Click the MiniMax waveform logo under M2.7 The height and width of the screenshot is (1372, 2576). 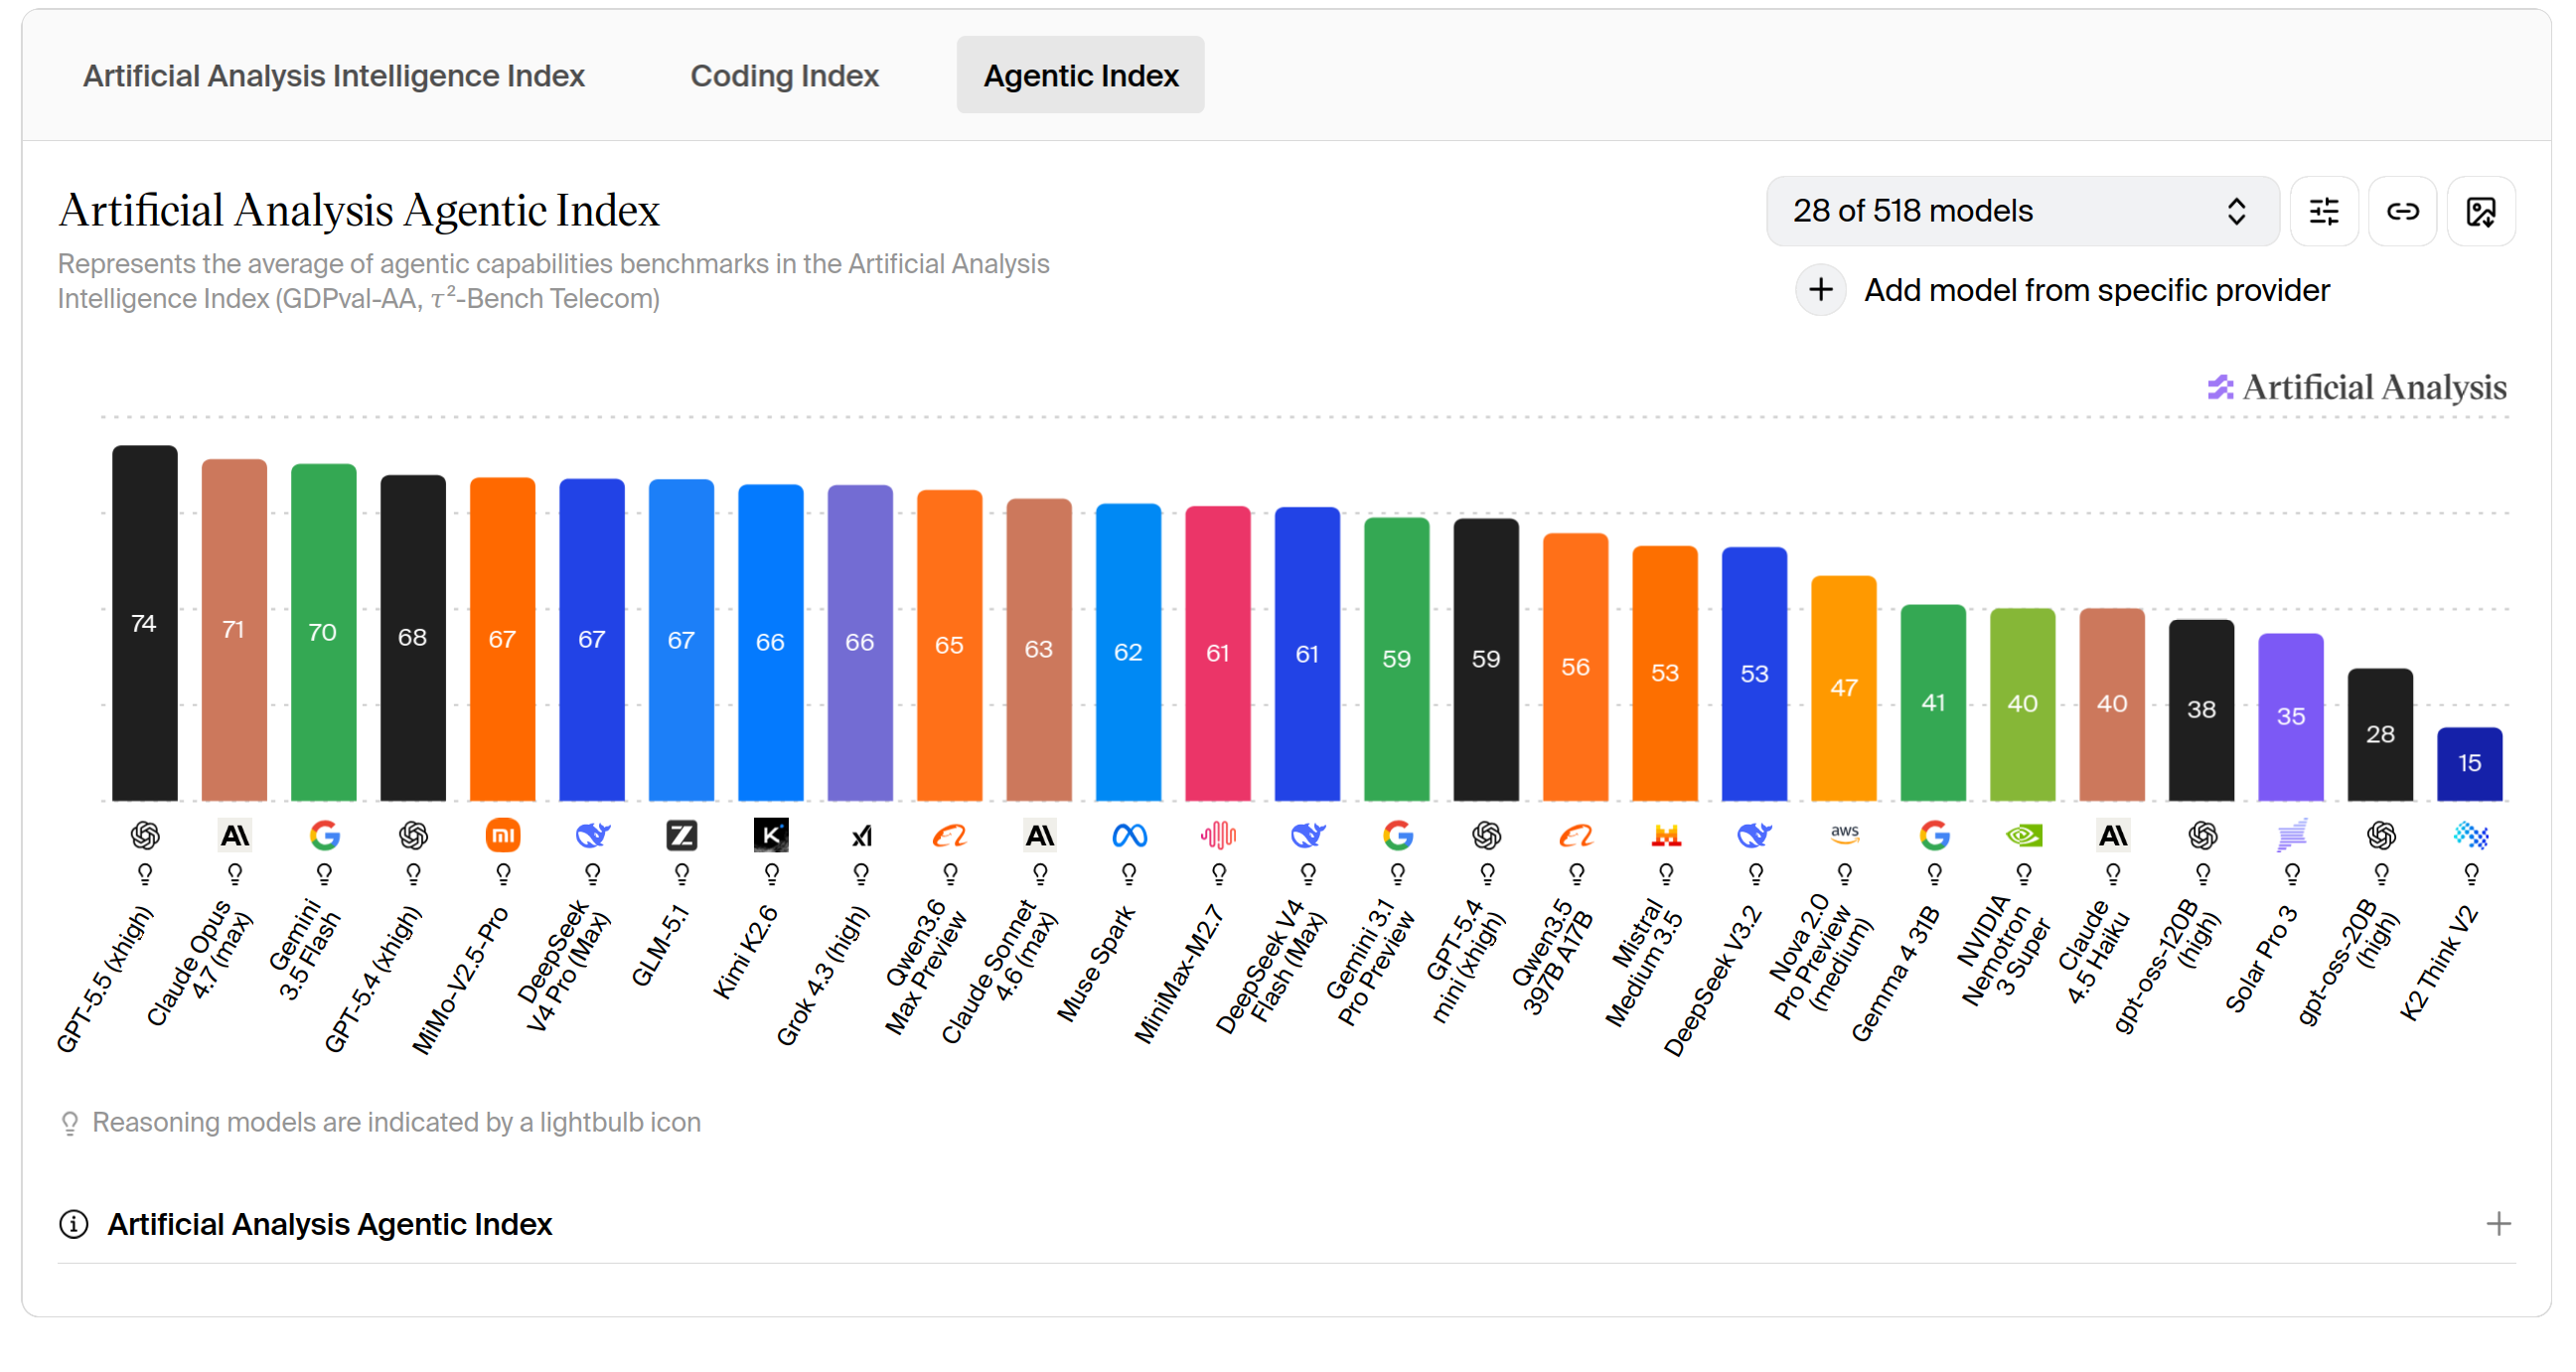pyautogui.click(x=1218, y=835)
